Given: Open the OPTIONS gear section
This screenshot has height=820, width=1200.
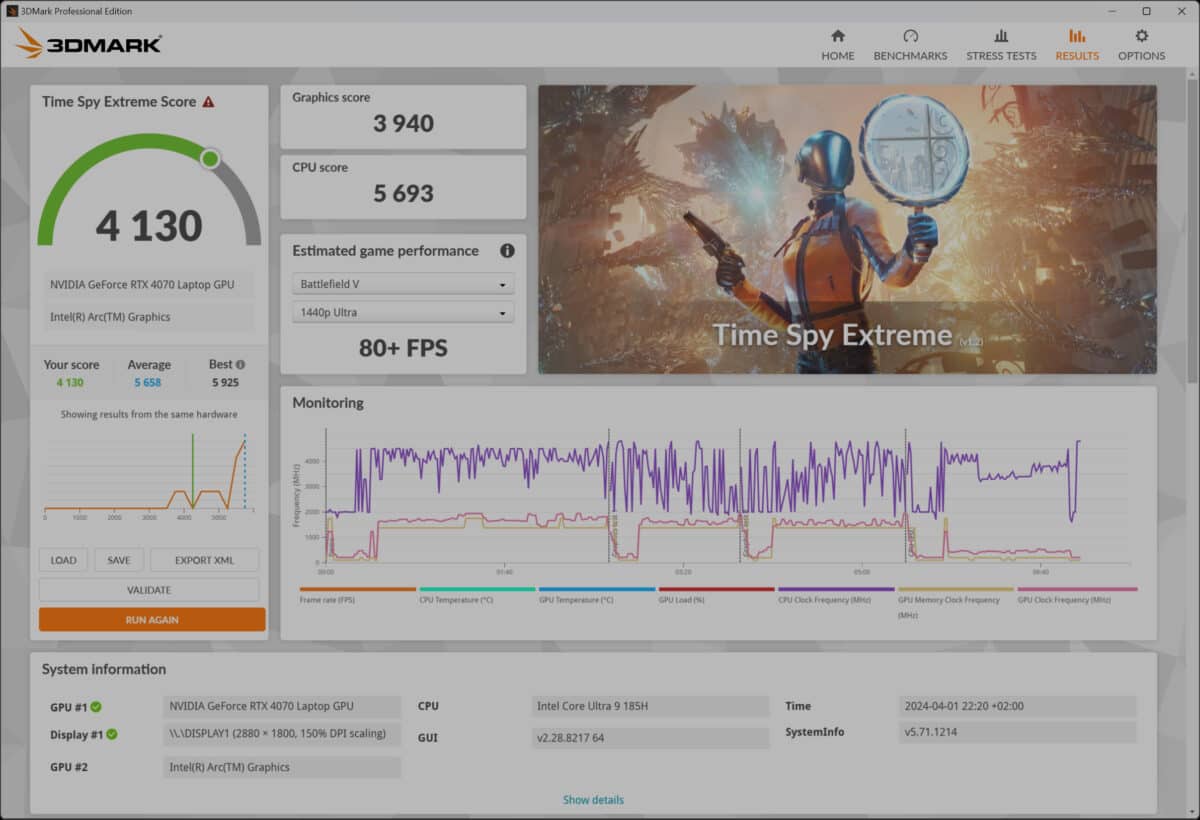Looking at the screenshot, I should point(1141,45).
